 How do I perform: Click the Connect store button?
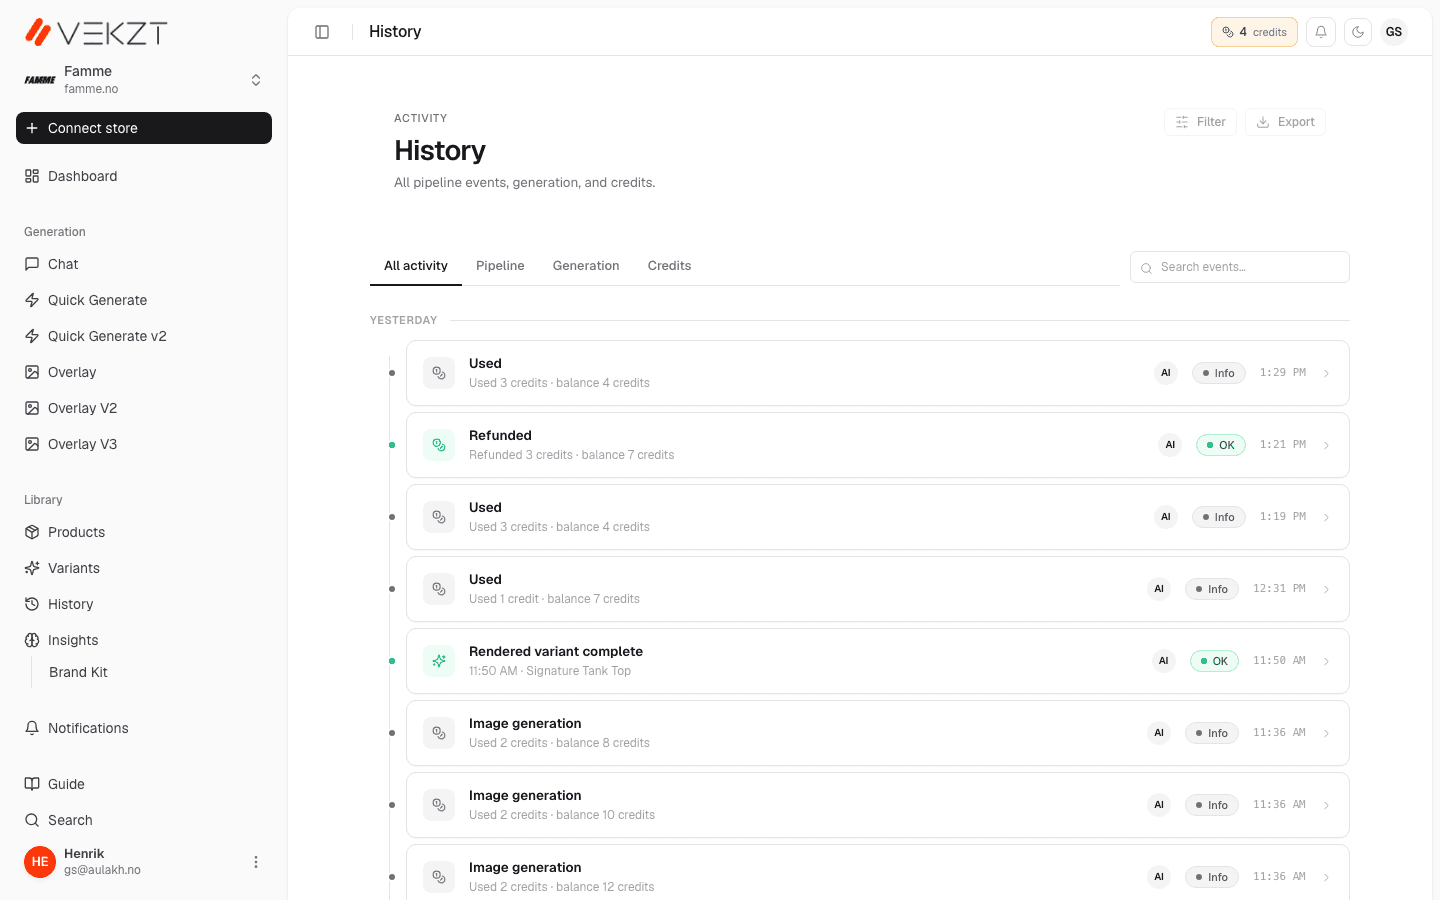click(144, 128)
